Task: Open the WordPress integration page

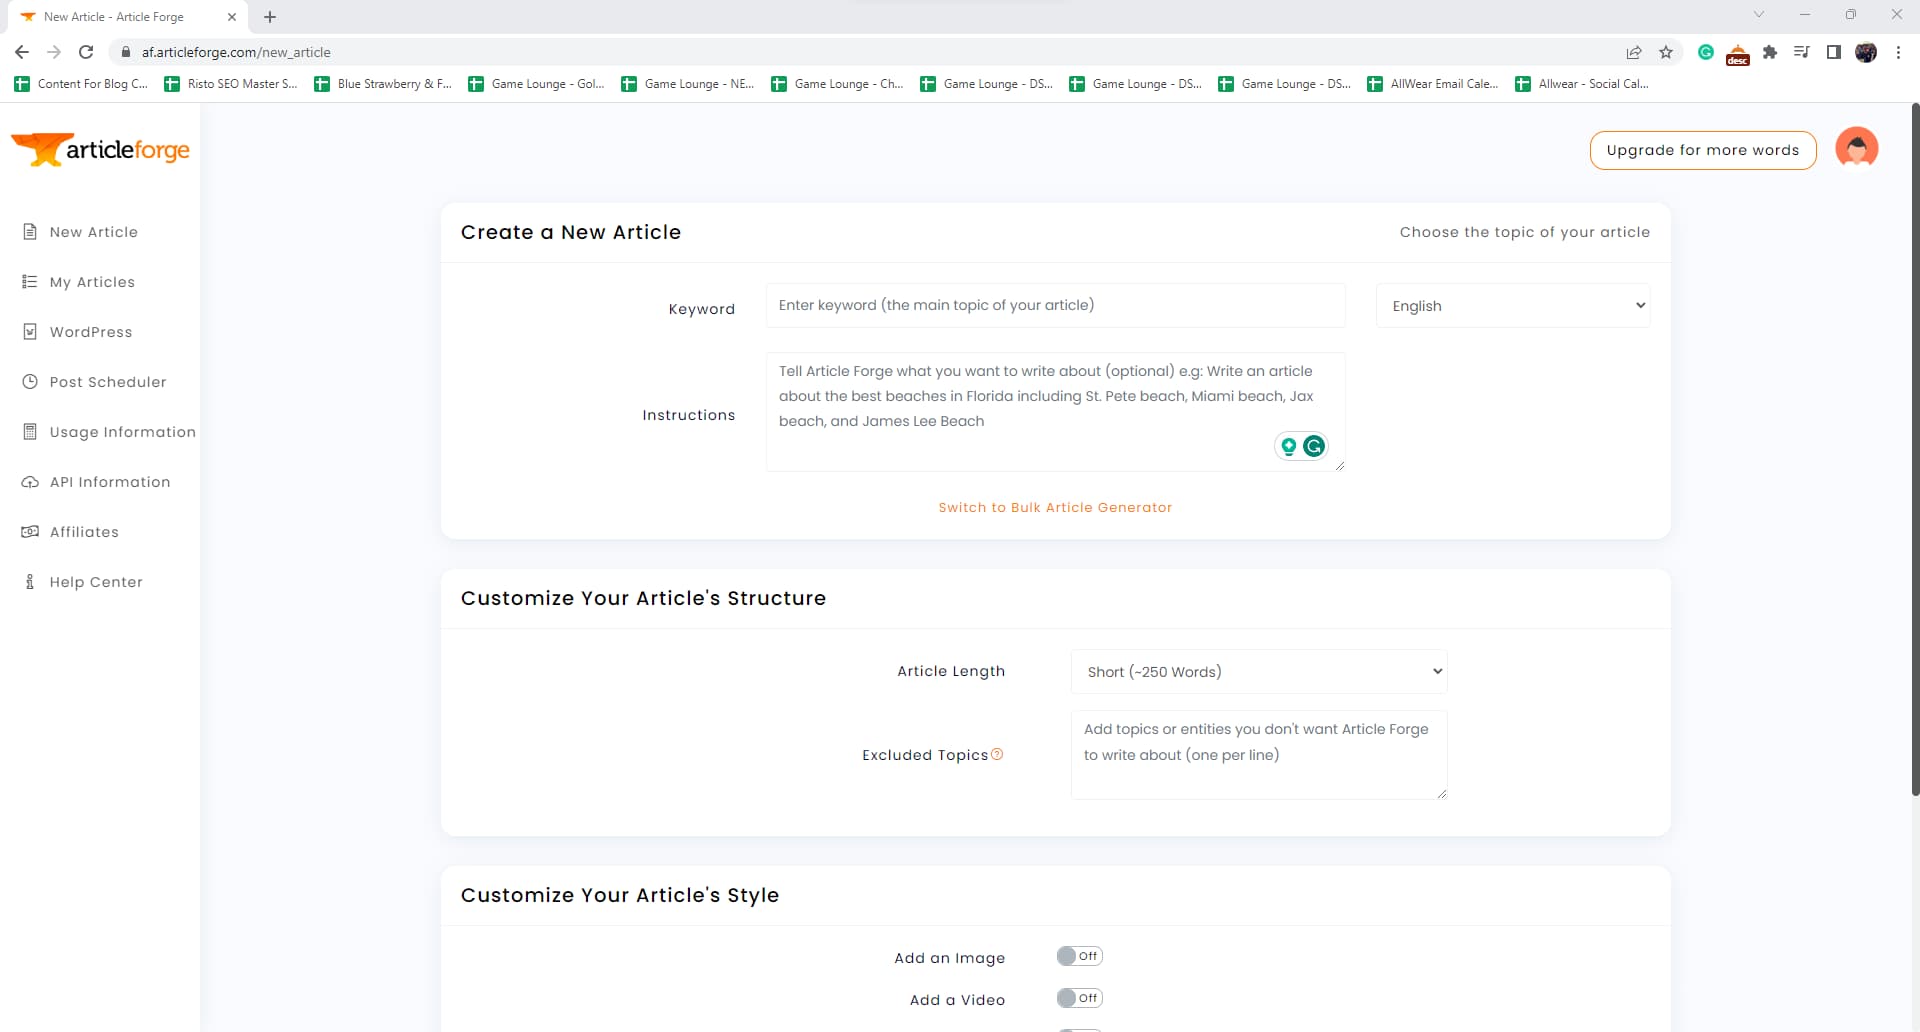Action: [91, 331]
